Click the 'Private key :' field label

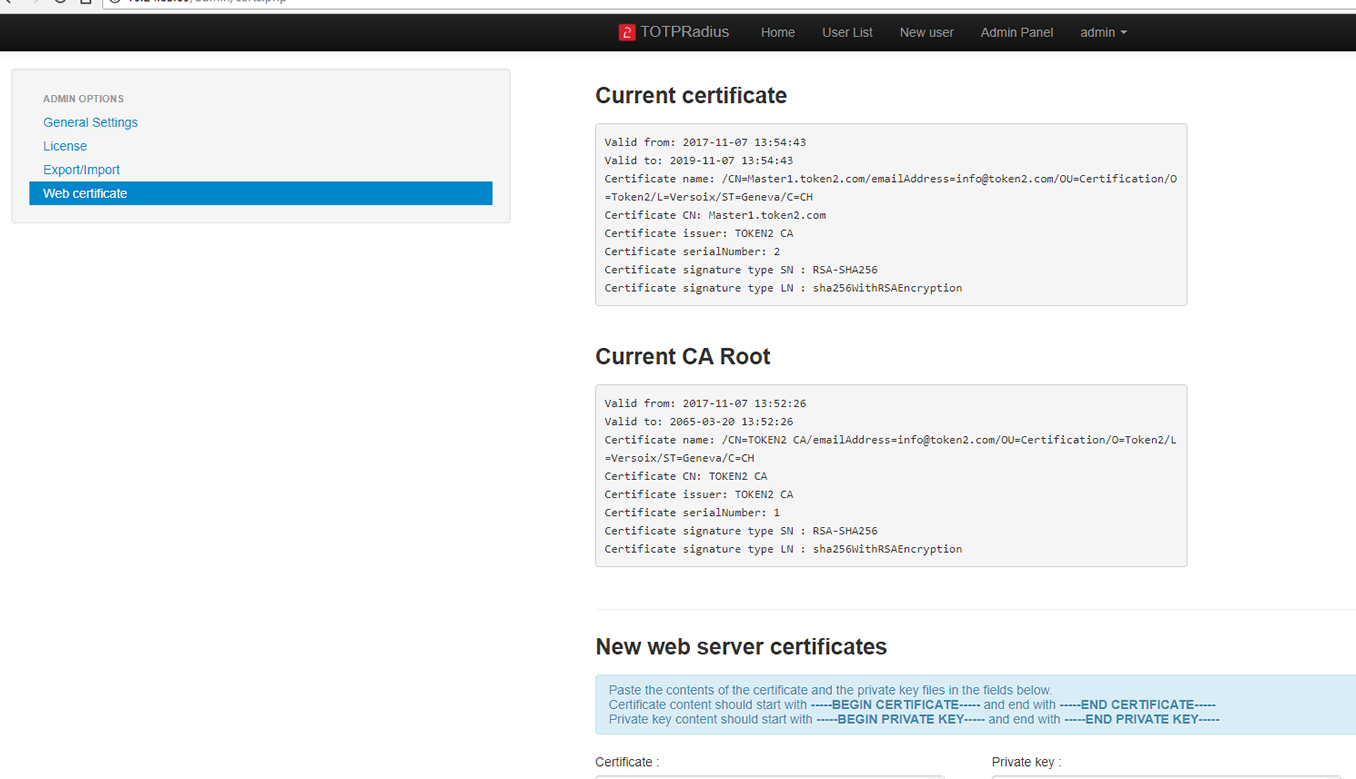[x=1026, y=762]
